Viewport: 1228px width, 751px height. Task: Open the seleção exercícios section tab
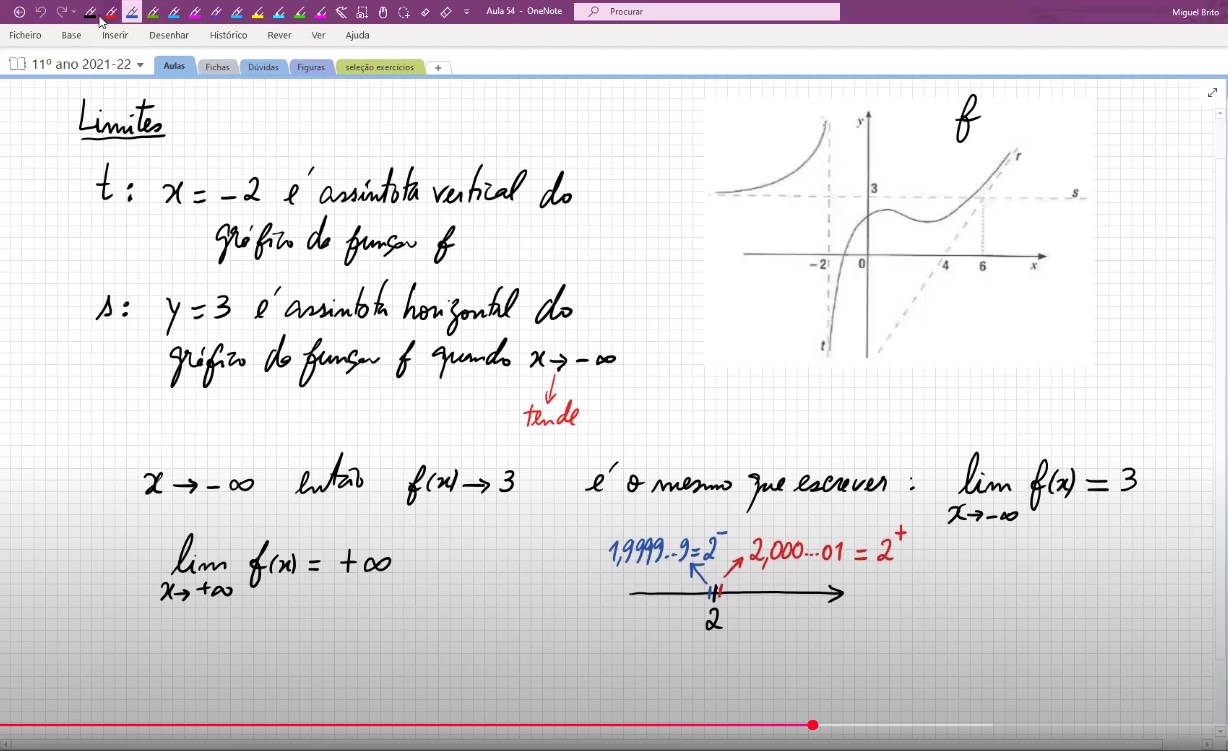tap(379, 67)
